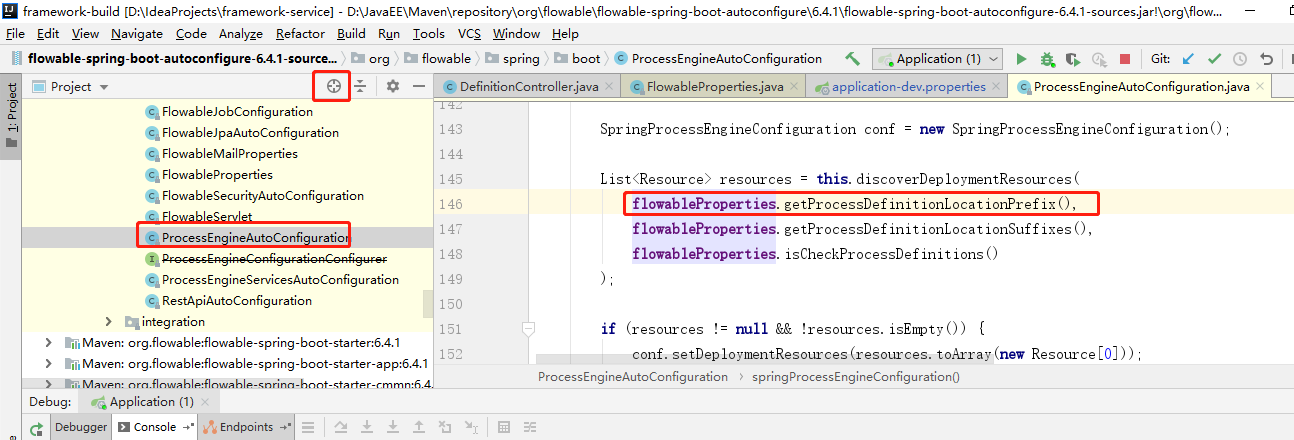Click the 'boot' breadcrumb in navigation bar
This screenshot has height=440, width=1294.
[x=577, y=59]
